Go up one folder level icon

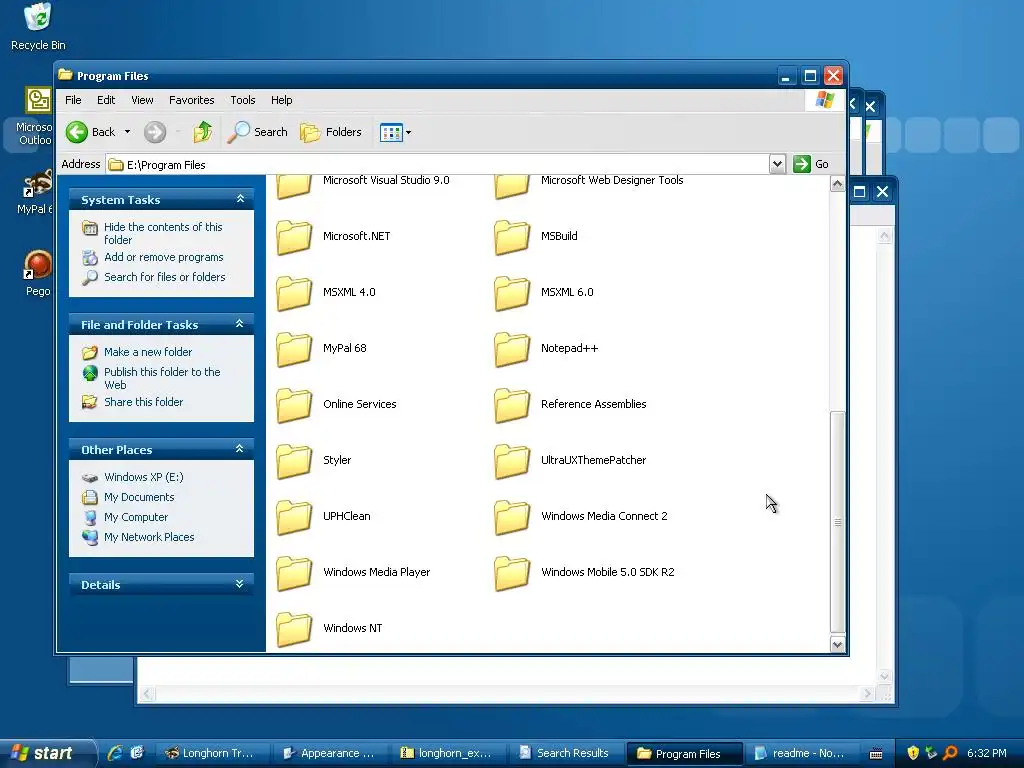pyautogui.click(x=202, y=132)
